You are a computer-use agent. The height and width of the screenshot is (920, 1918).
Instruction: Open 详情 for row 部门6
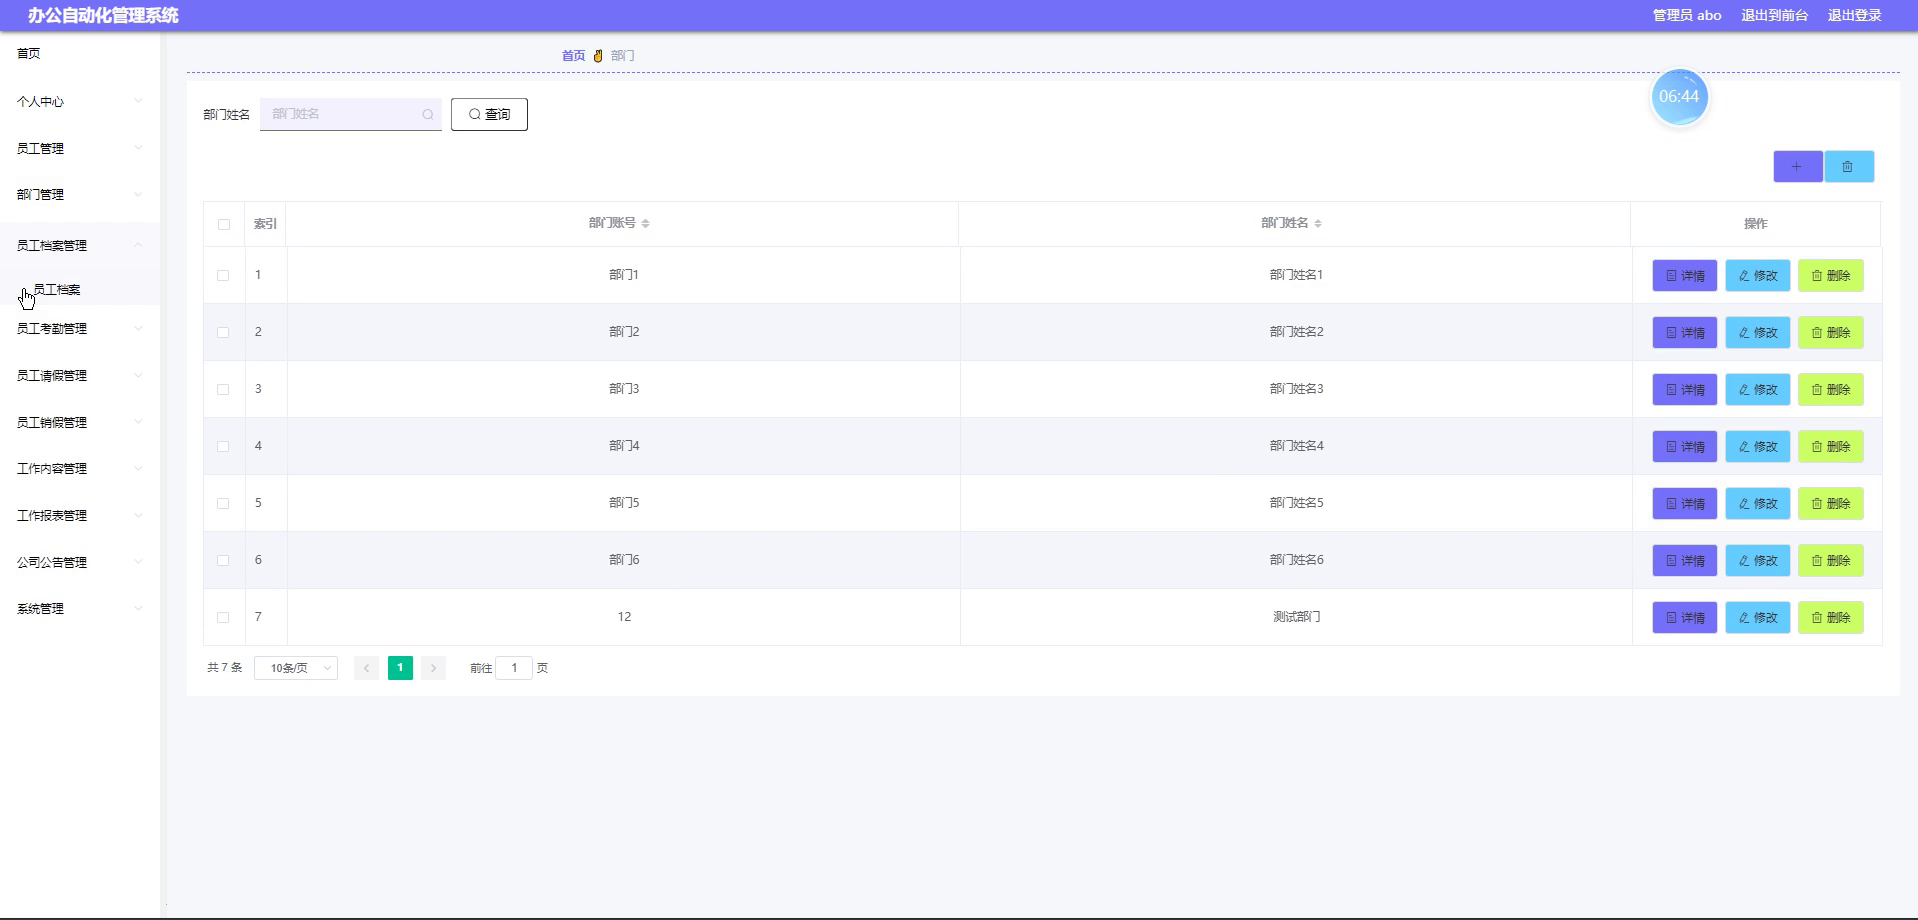pos(1685,561)
